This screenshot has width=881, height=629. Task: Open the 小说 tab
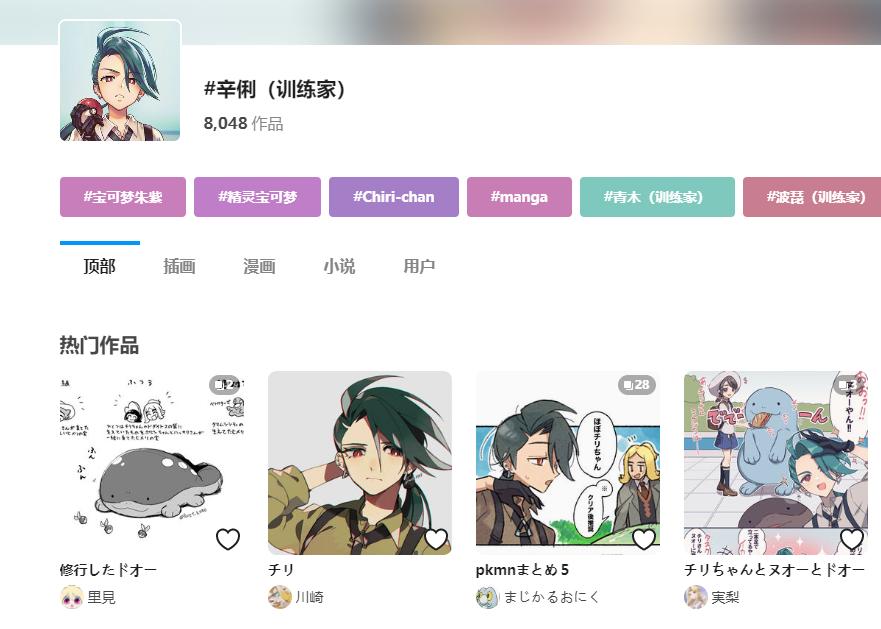(x=339, y=266)
